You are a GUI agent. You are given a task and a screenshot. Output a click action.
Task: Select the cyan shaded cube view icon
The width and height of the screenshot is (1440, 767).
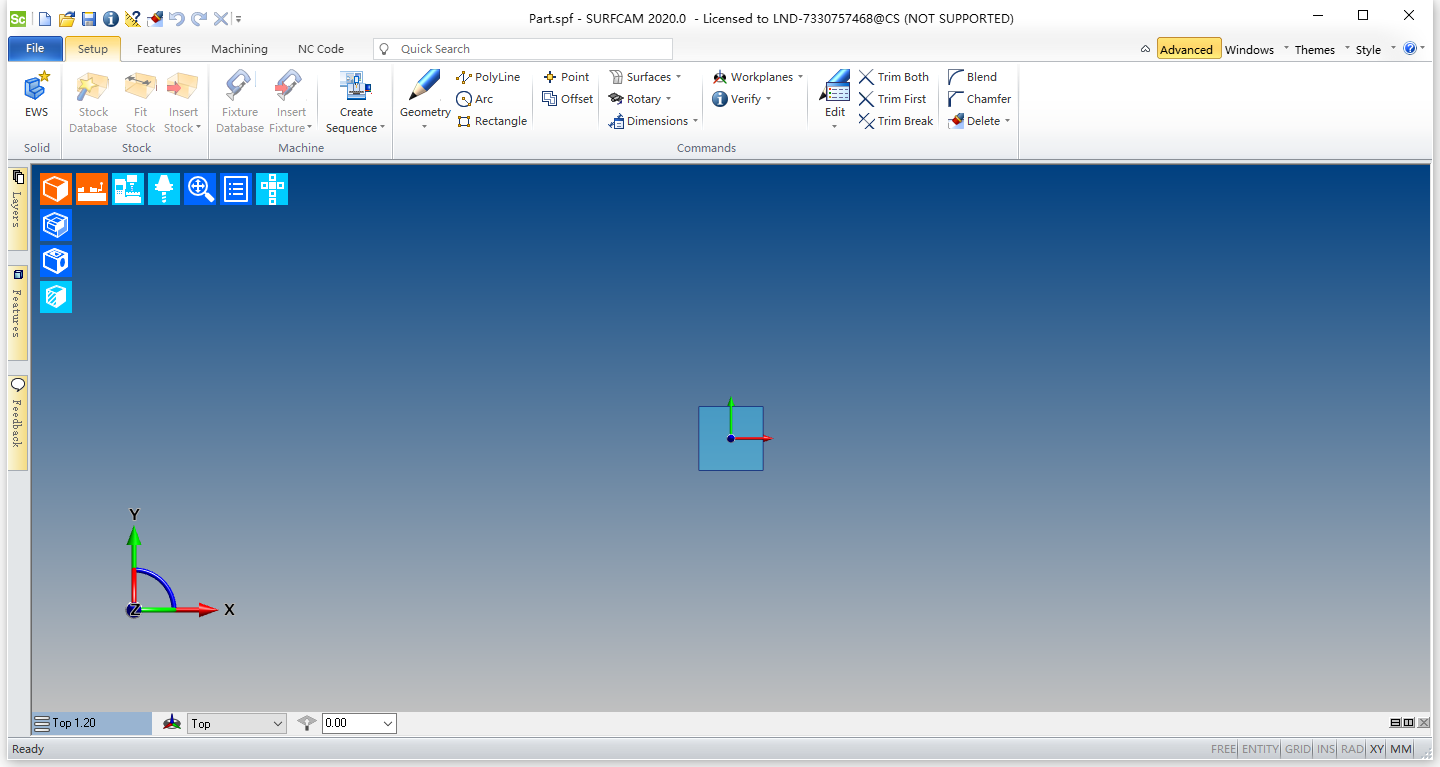tap(56, 297)
